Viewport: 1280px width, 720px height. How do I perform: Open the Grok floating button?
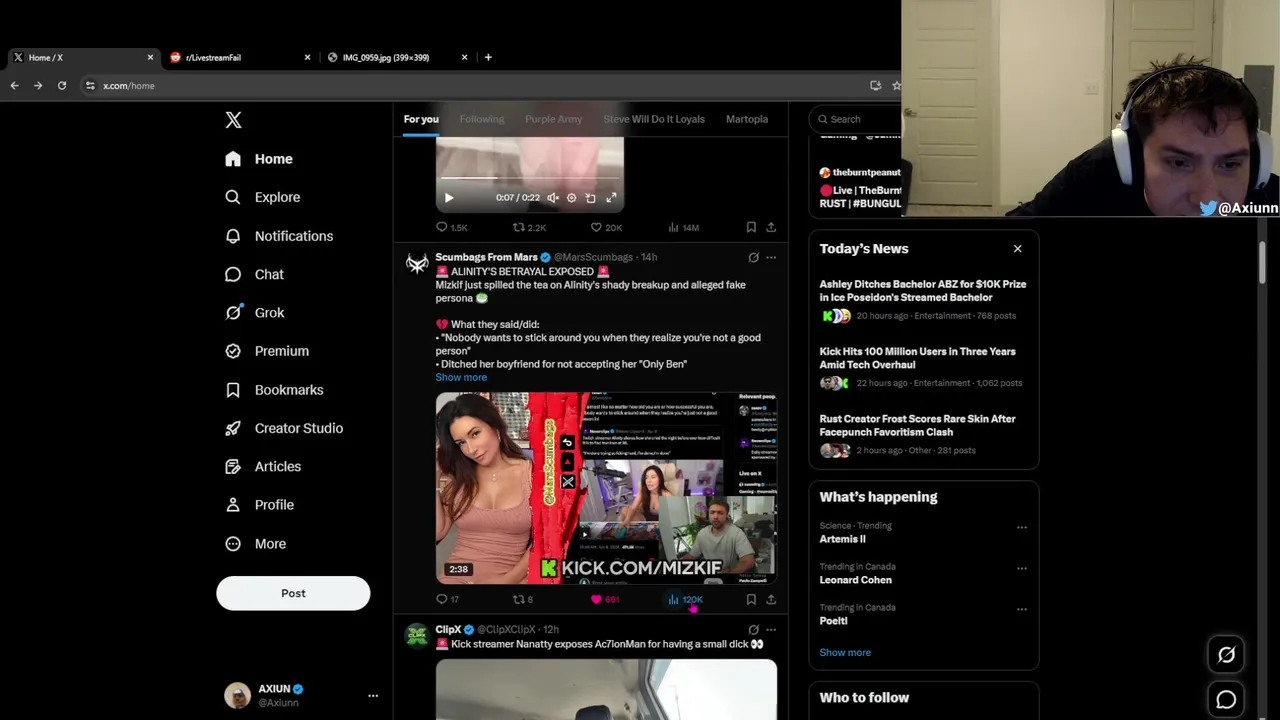pos(1226,655)
